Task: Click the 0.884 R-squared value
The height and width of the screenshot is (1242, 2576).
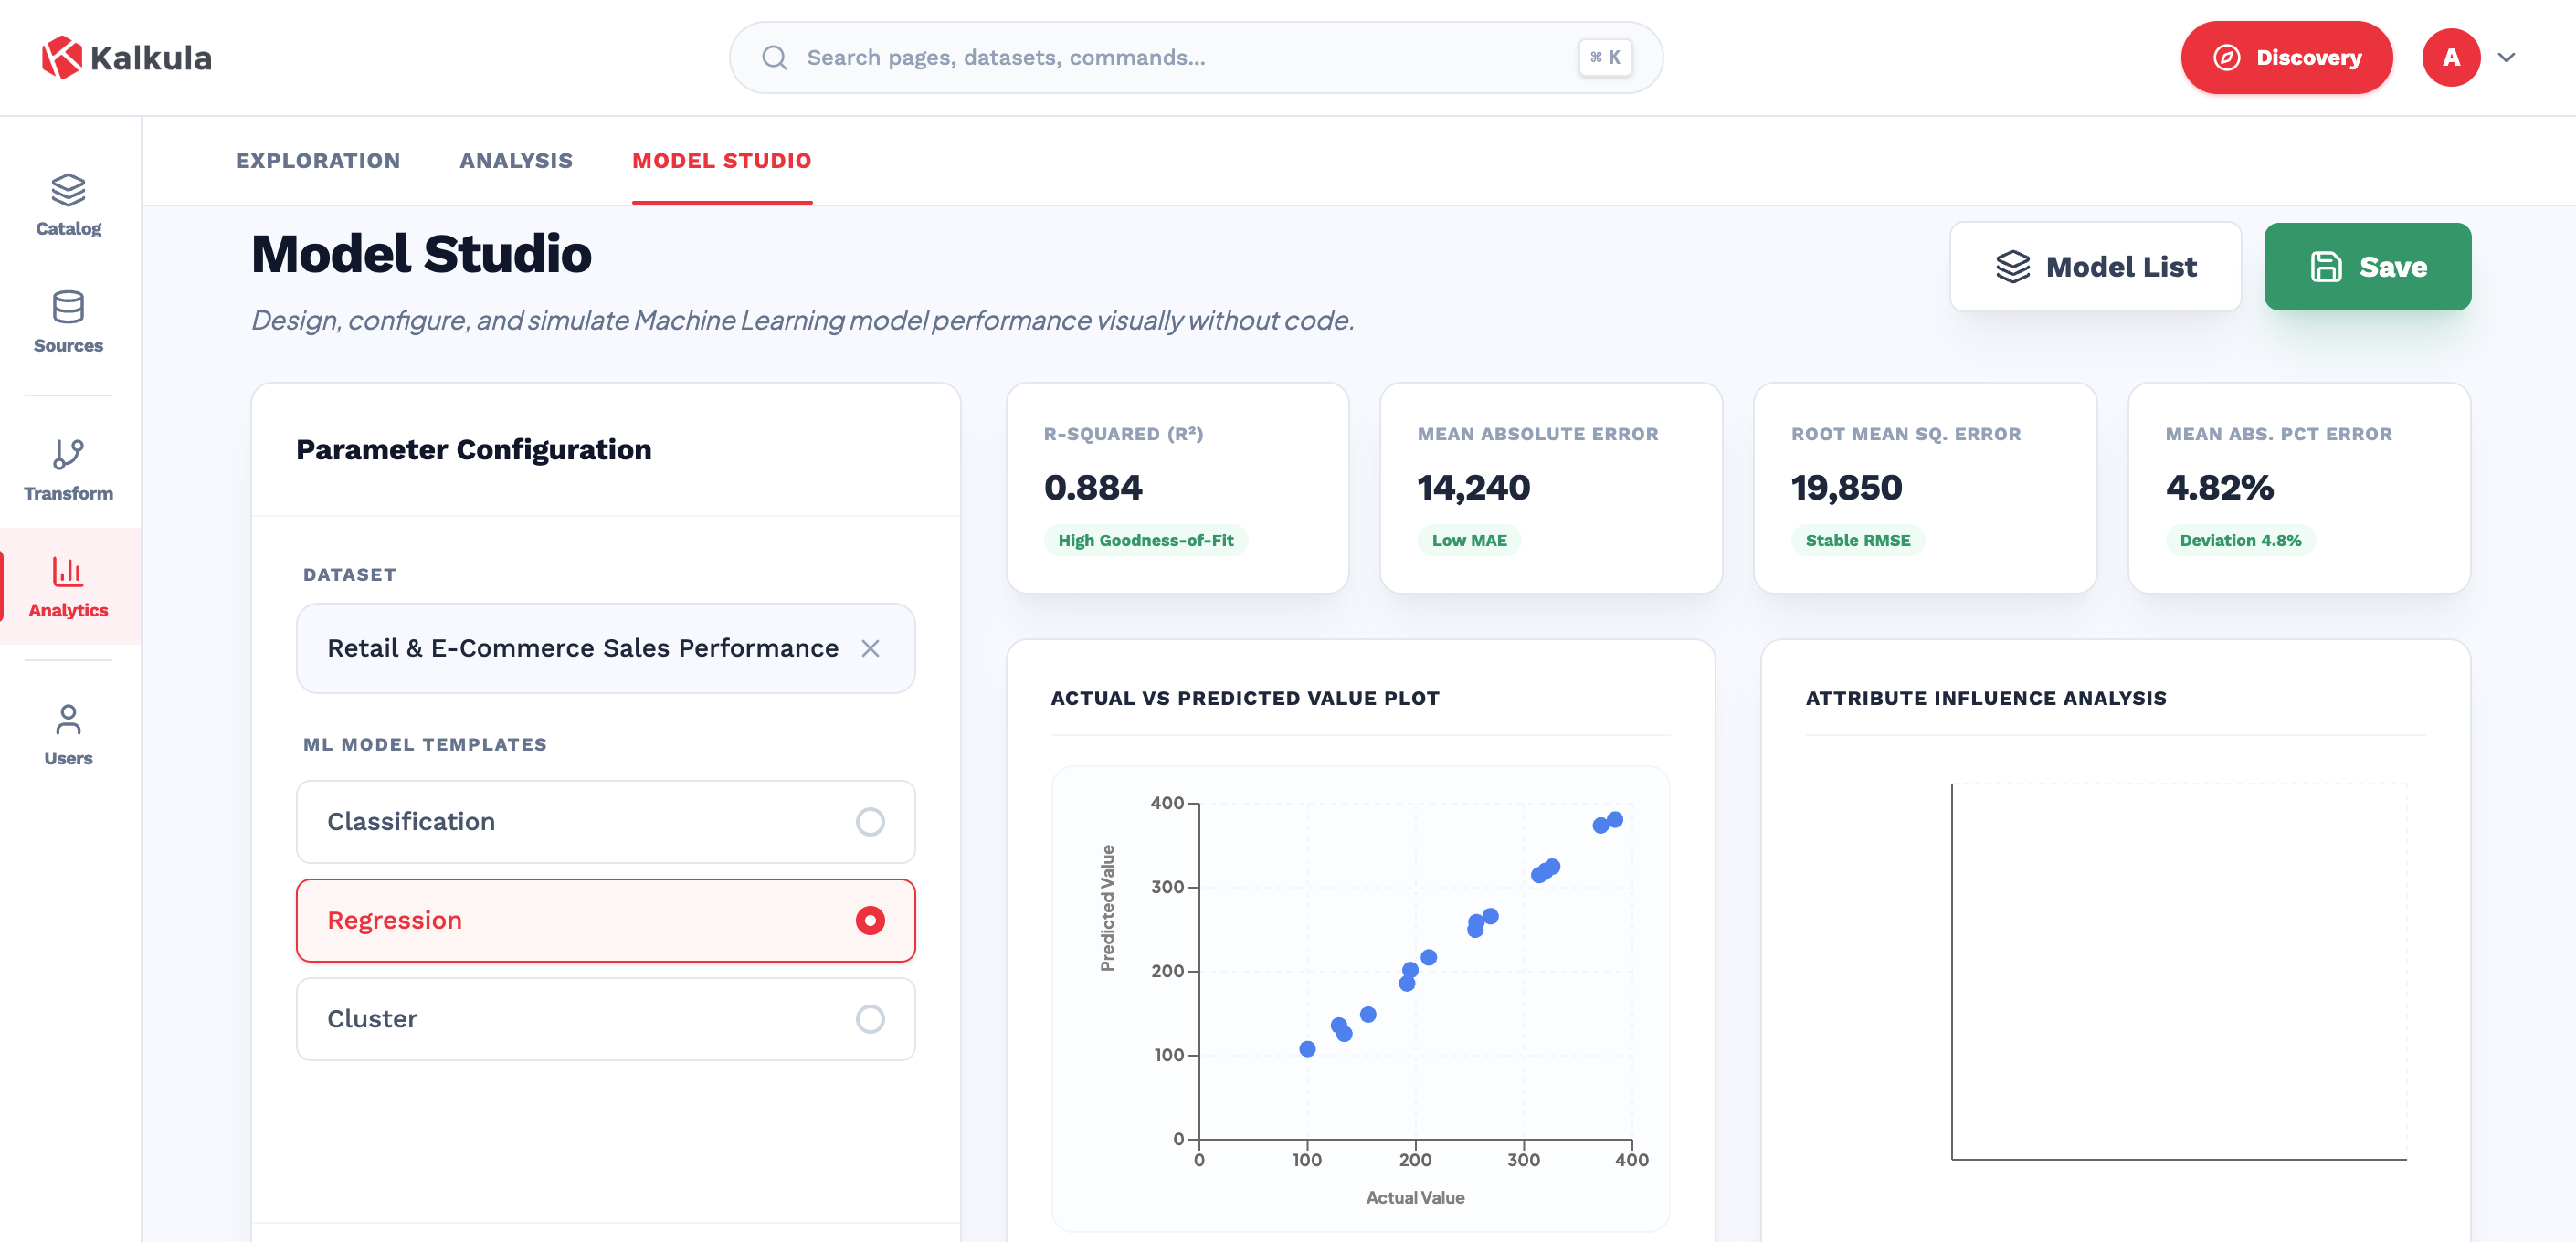Action: click(x=1093, y=487)
